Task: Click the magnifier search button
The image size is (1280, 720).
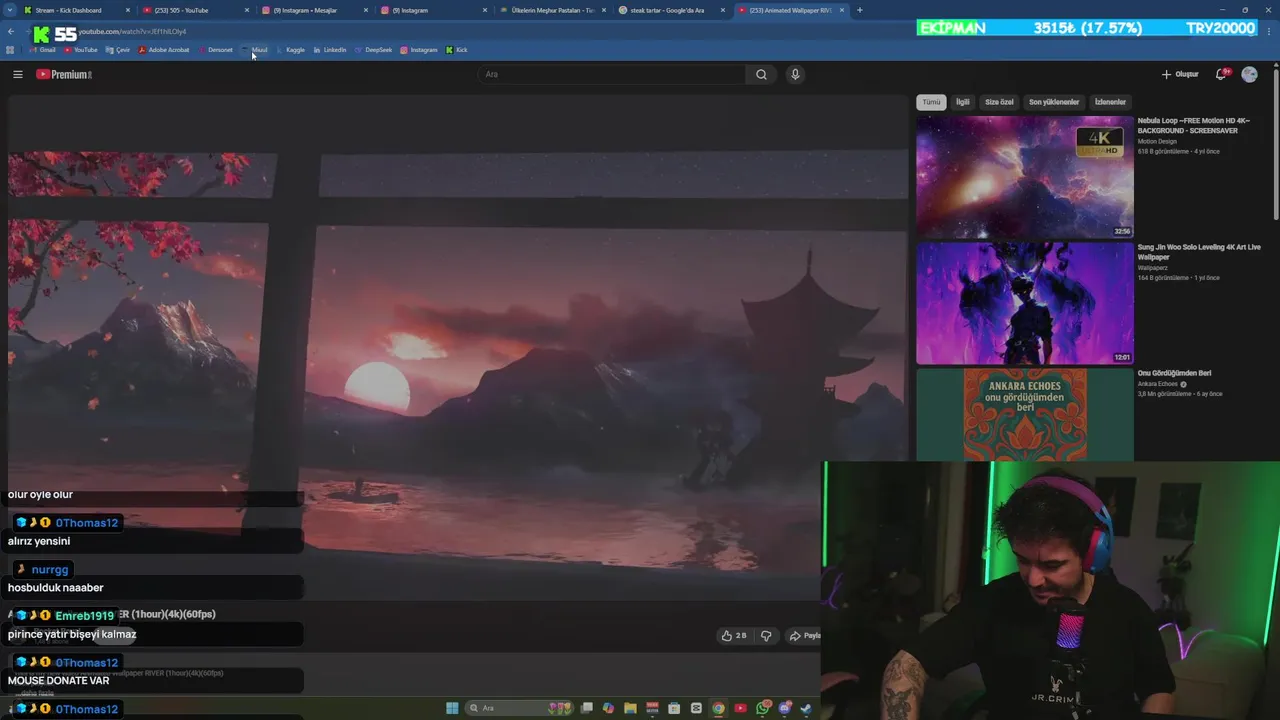Action: (761, 74)
